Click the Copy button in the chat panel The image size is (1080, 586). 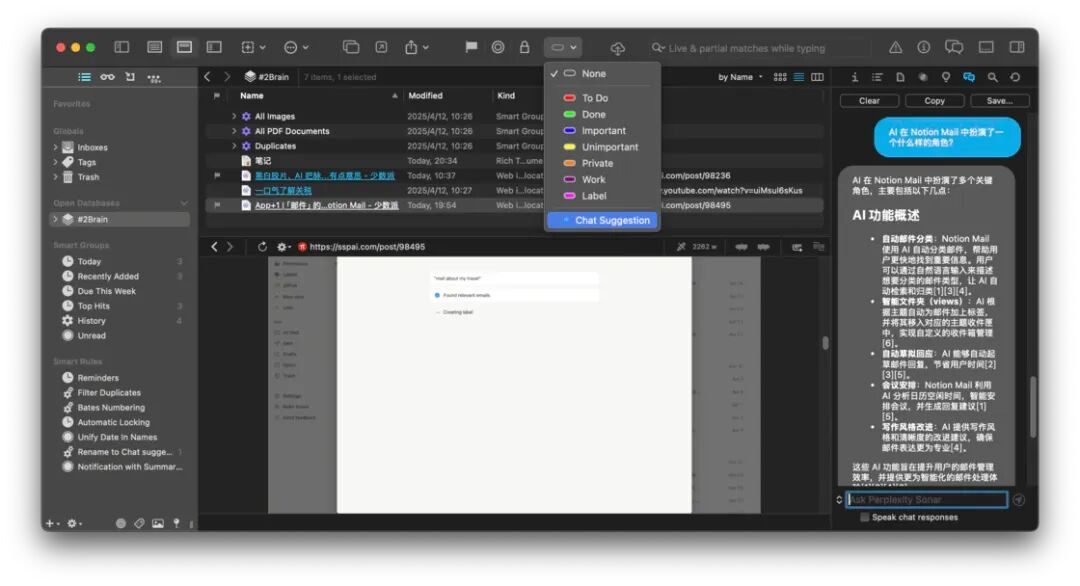935,101
